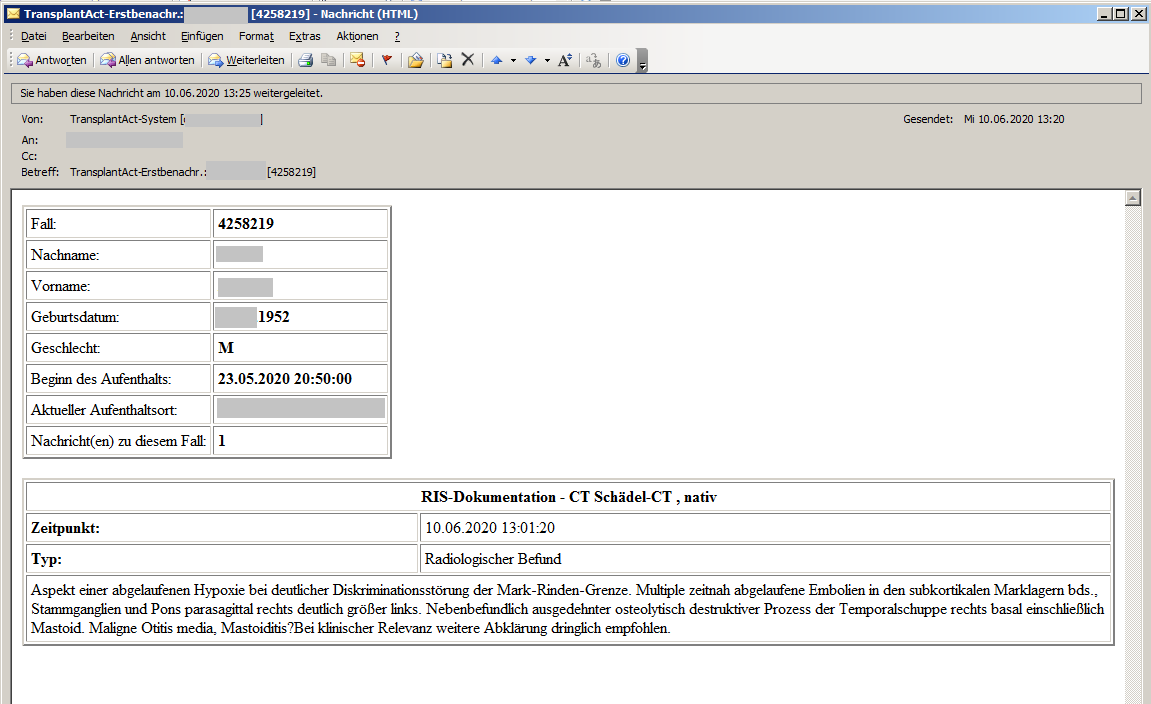Move message to folder via folder icon
The height and width of the screenshot is (704, 1151).
tap(416, 60)
